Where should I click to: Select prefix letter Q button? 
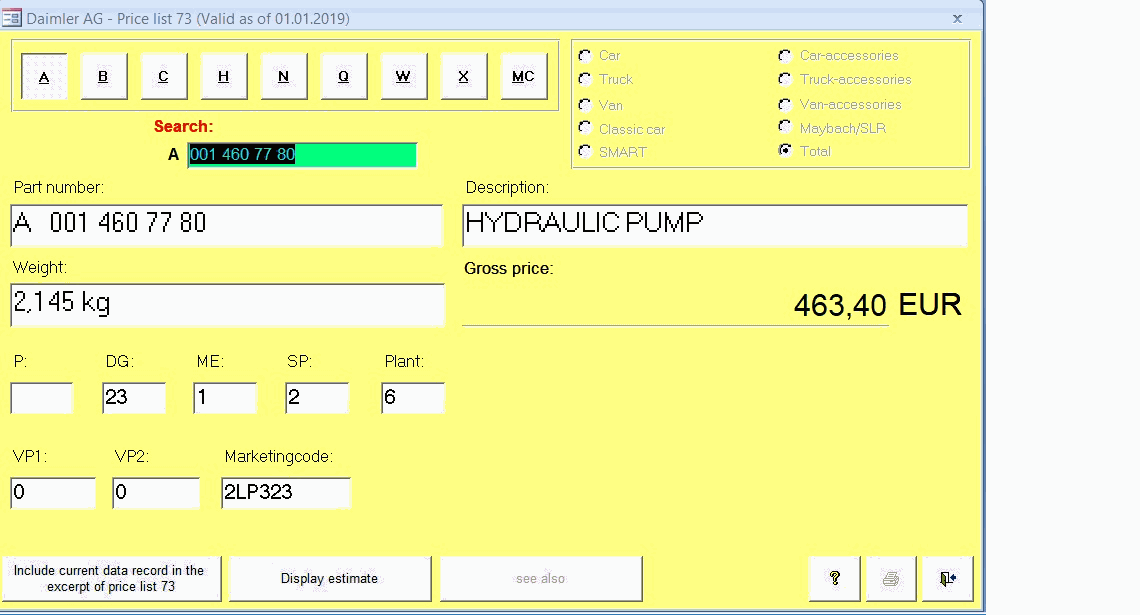pos(344,76)
